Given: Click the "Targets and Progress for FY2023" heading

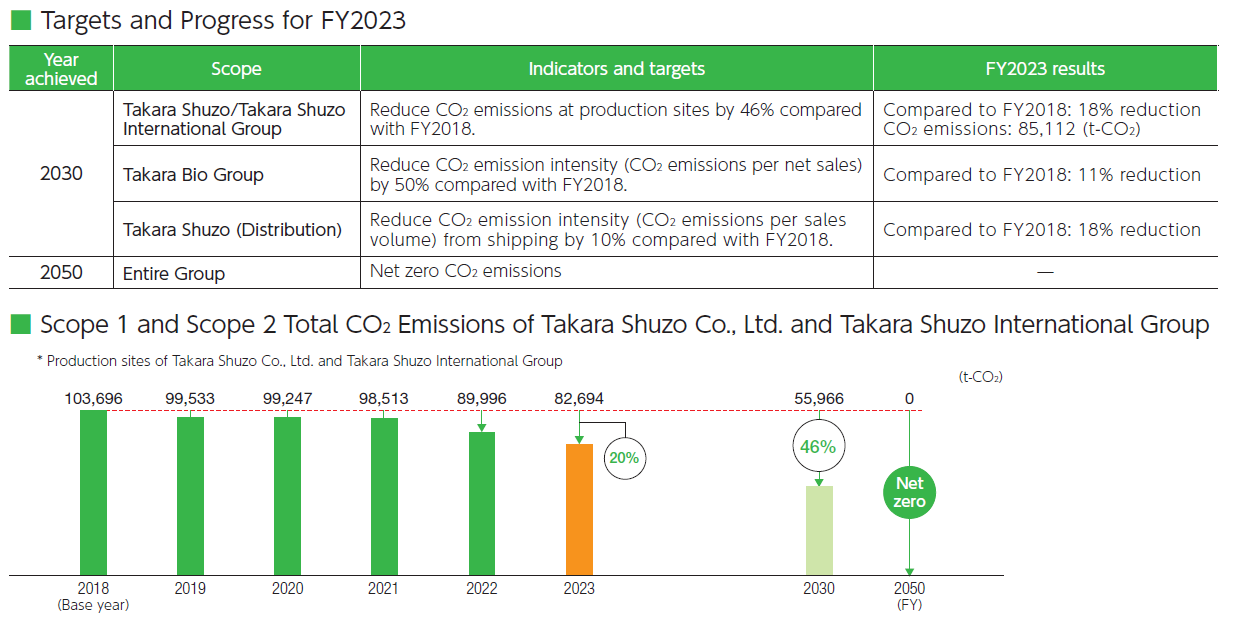Looking at the screenshot, I should (223, 20).
